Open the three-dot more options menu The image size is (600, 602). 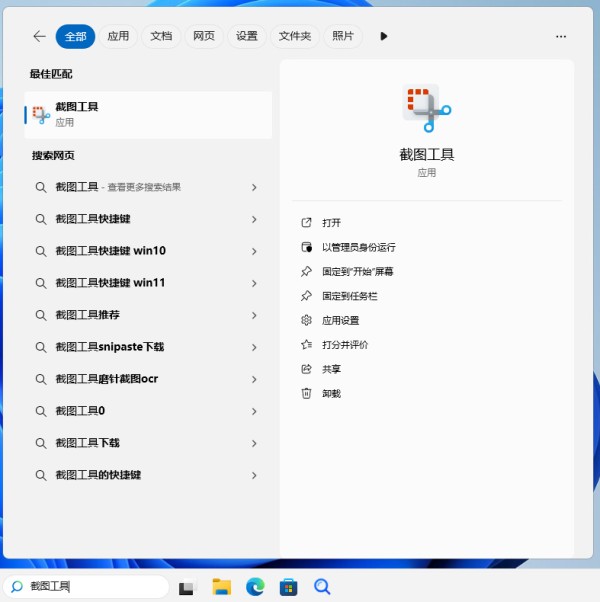561,36
